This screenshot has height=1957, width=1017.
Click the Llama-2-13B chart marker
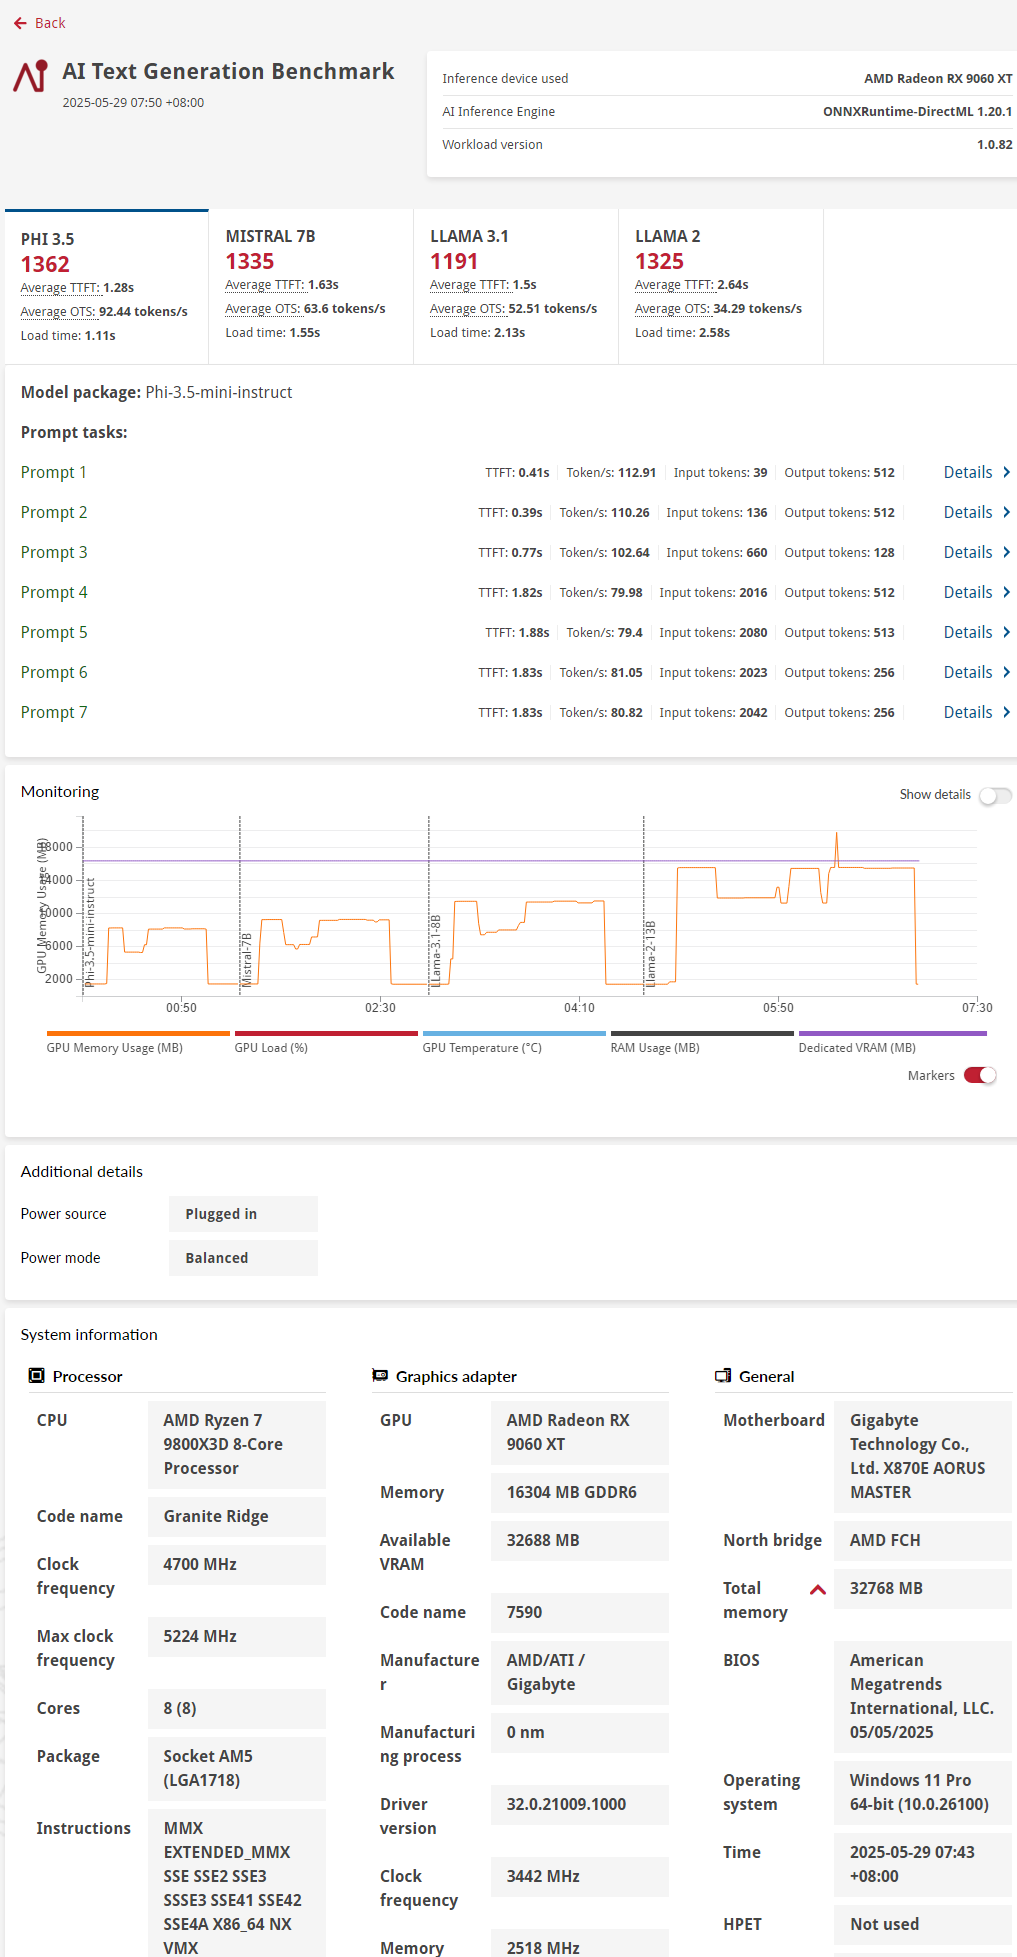point(650,954)
